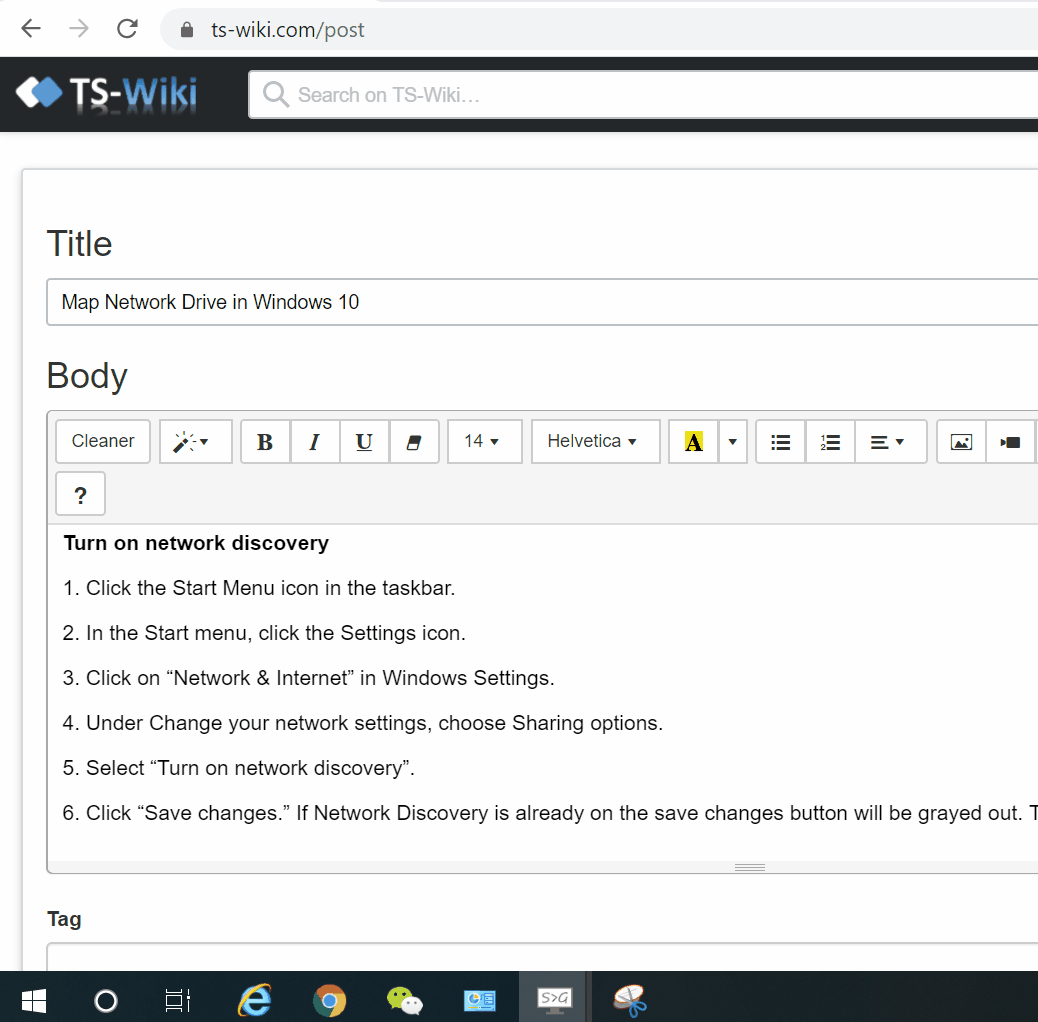Toggle bold formatting in the editor
1038x1022 pixels.
click(x=265, y=442)
